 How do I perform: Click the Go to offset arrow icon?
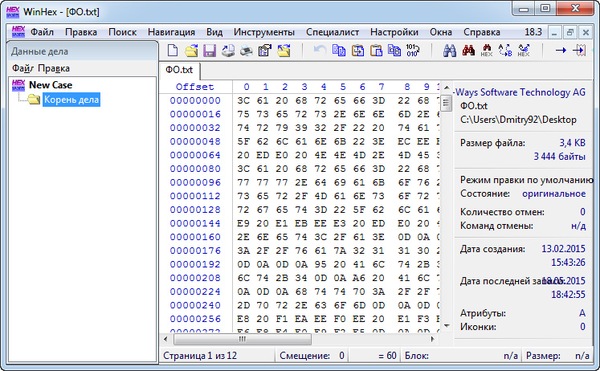(x=561, y=50)
